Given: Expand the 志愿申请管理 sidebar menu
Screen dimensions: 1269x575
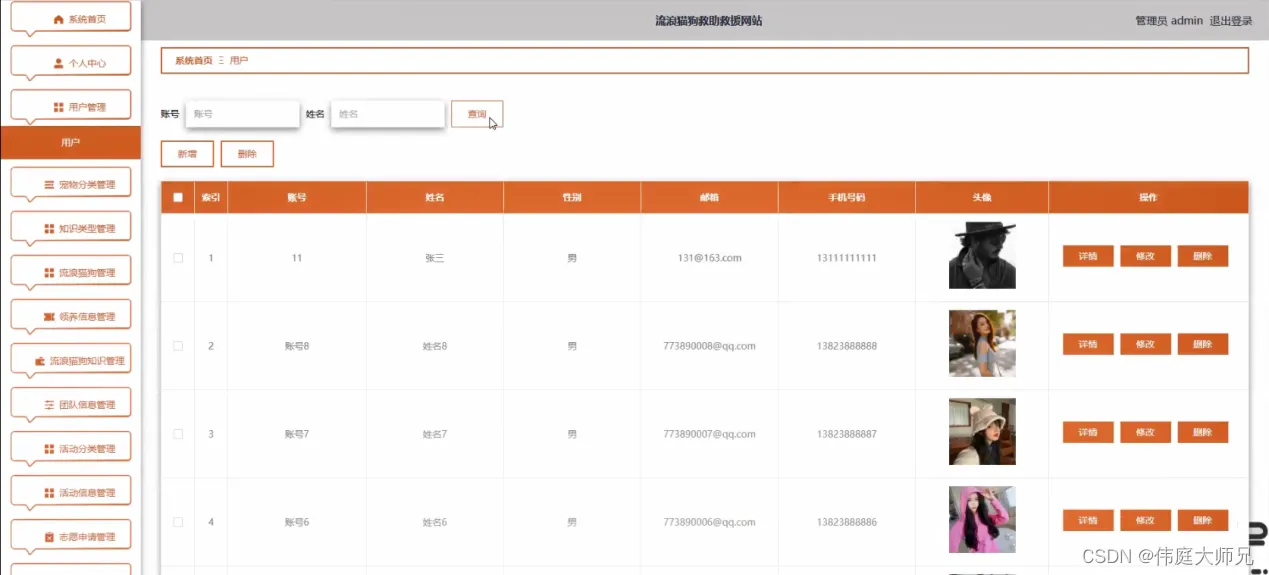Looking at the screenshot, I should (71, 537).
